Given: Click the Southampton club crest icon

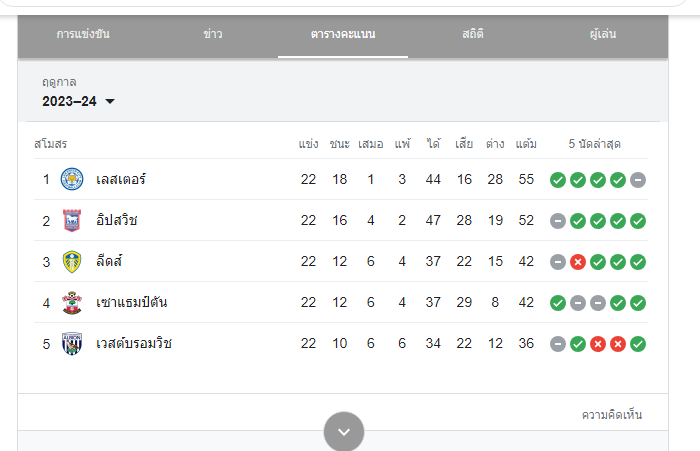Looking at the screenshot, I should [x=72, y=303].
